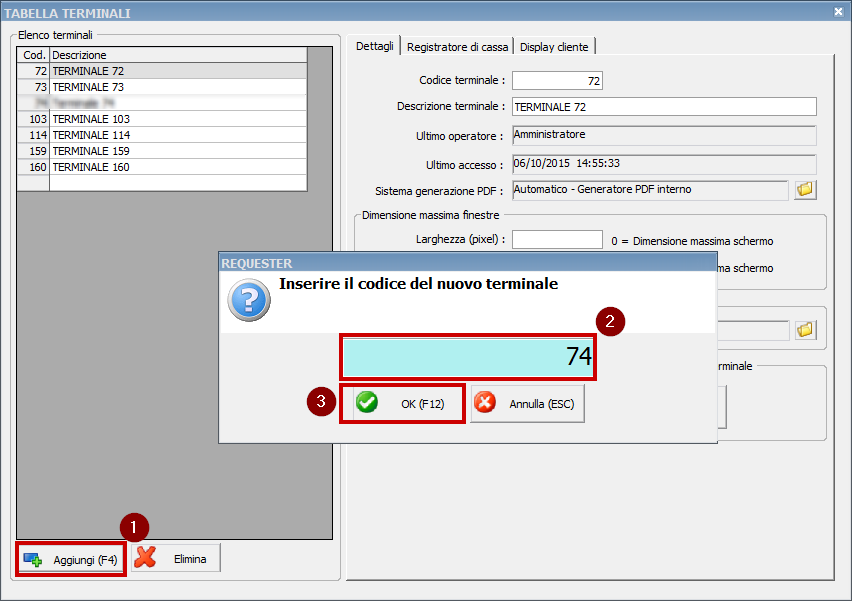This screenshot has height=601, width=852.
Task: Click the Aggiungi (F4) button
Action: click(x=71, y=559)
